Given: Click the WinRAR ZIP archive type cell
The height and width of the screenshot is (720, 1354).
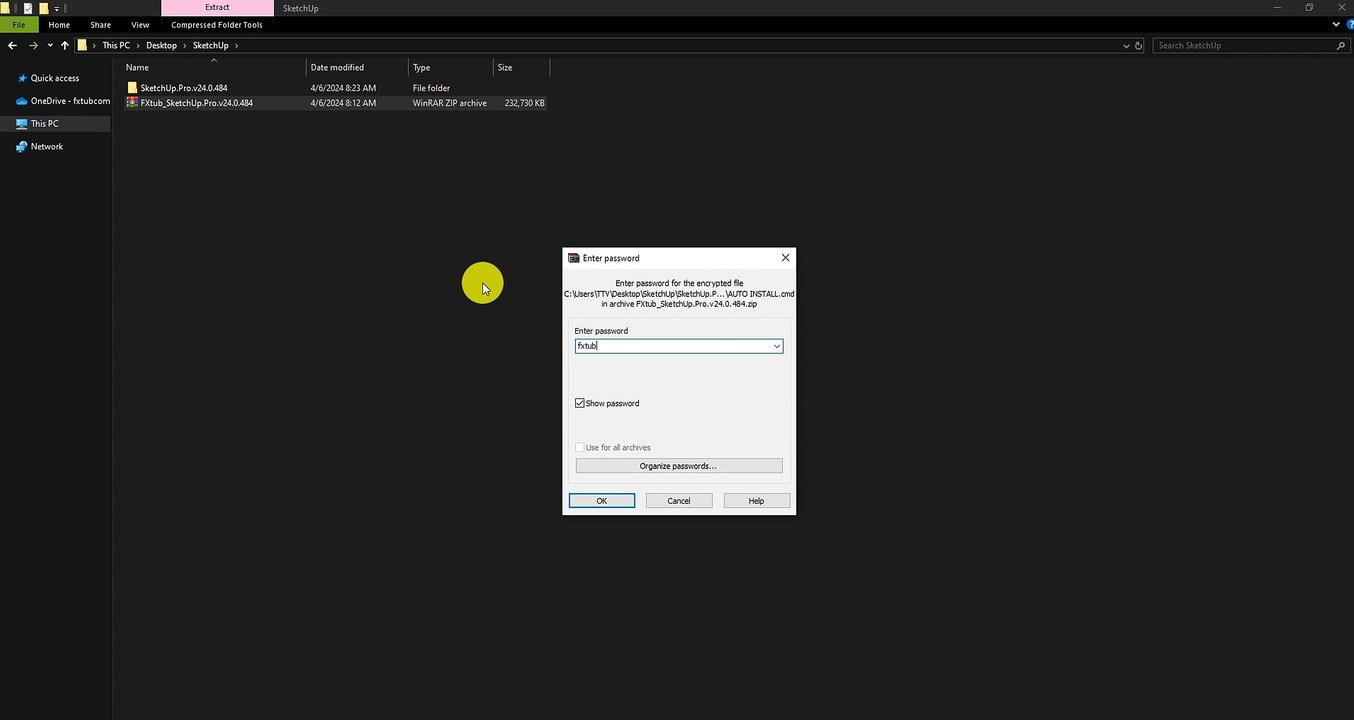Looking at the screenshot, I should (450, 103).
